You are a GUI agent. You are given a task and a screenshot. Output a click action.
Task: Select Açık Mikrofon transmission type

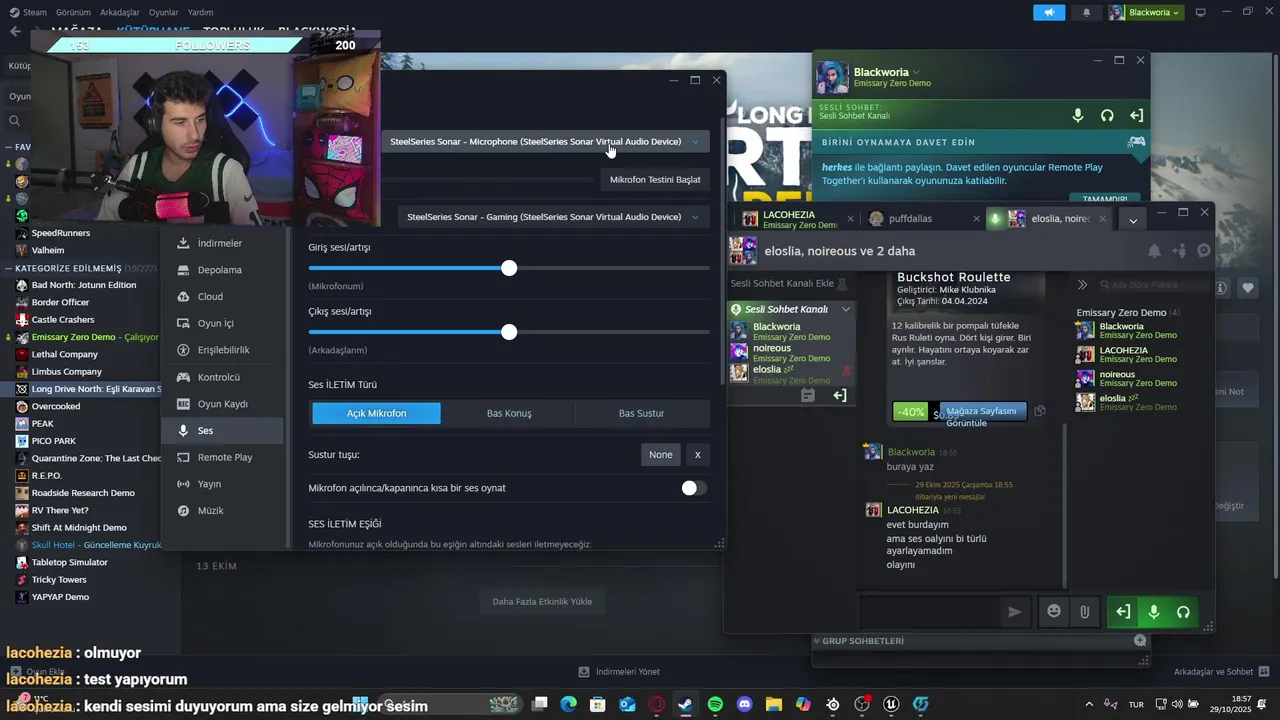[376, 413]
